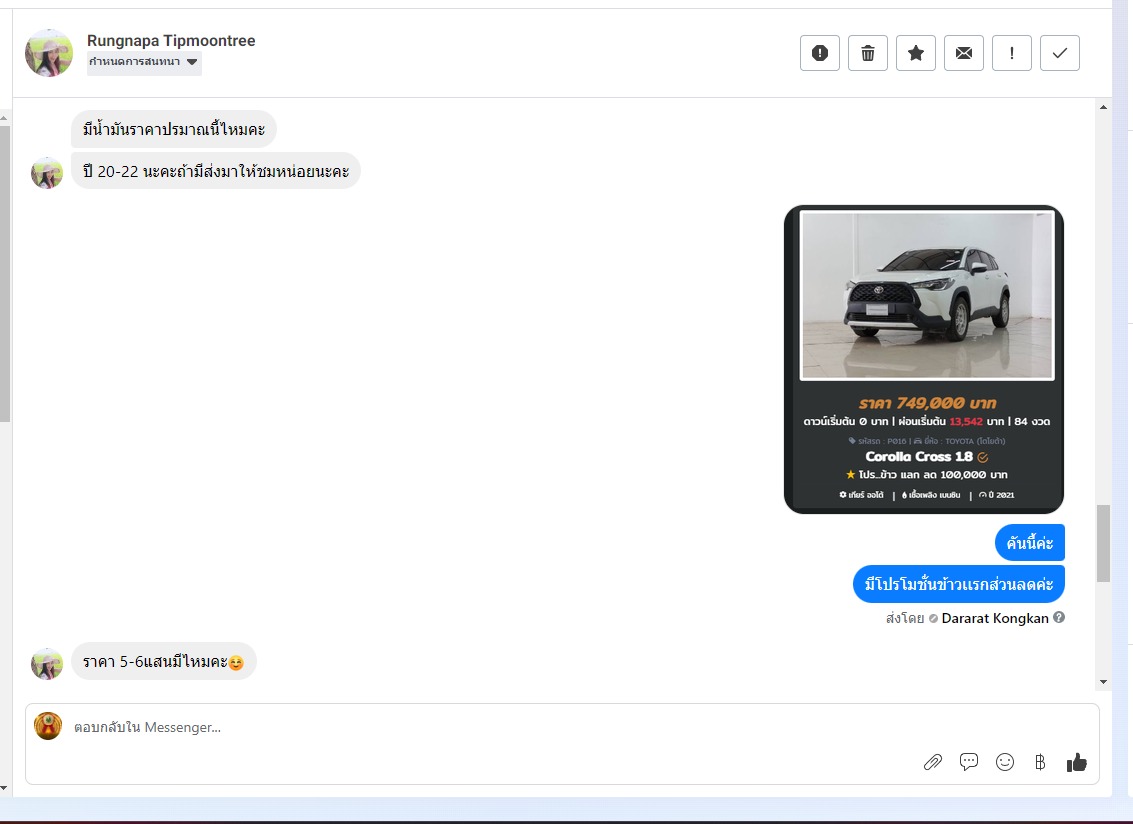
Task: Star this conversation as follow-up
Action: pos(916,53)
